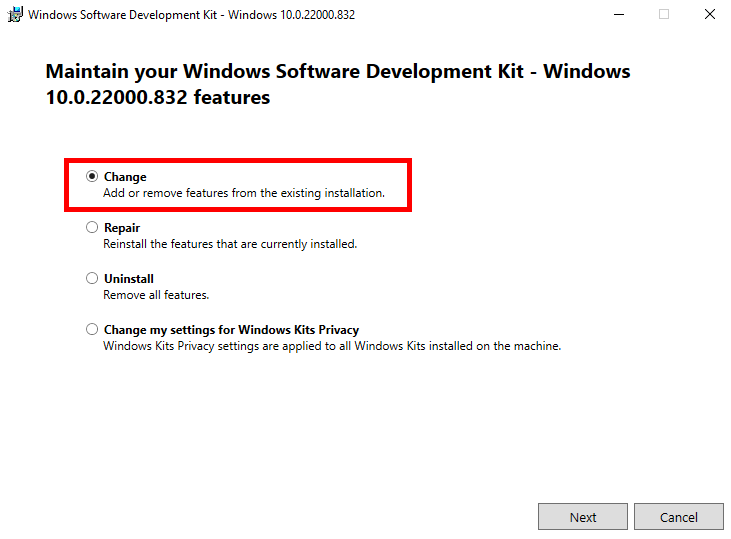The width and height of the screenshot is (731, 539).
Task: Click the bold "Uninstall" option label
Action: click(x=129, y=279)
